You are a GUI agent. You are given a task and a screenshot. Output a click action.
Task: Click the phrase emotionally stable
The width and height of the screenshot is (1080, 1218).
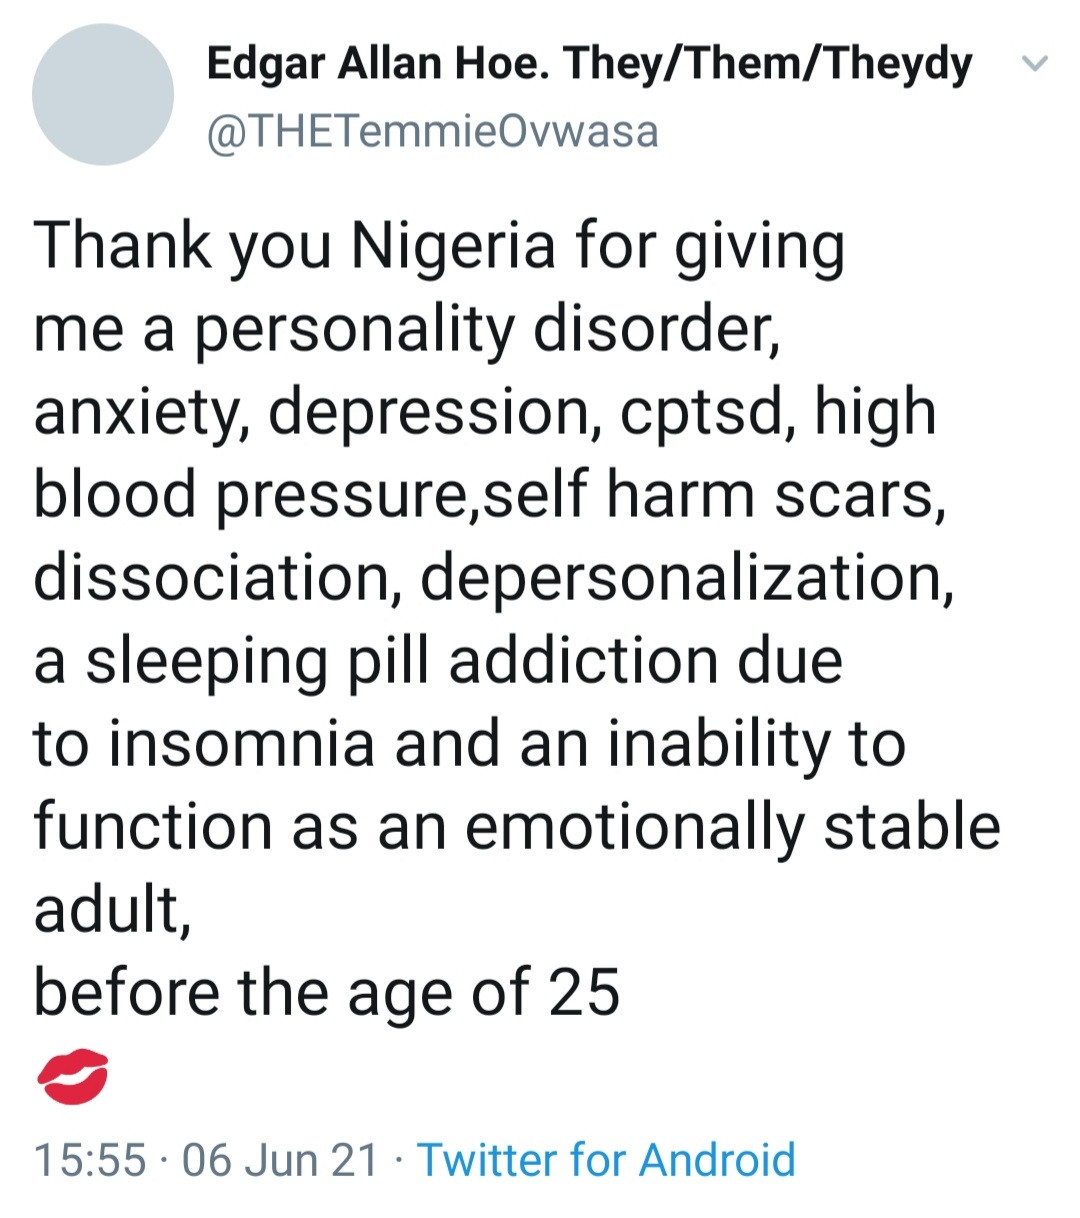(x=732, y=827)
